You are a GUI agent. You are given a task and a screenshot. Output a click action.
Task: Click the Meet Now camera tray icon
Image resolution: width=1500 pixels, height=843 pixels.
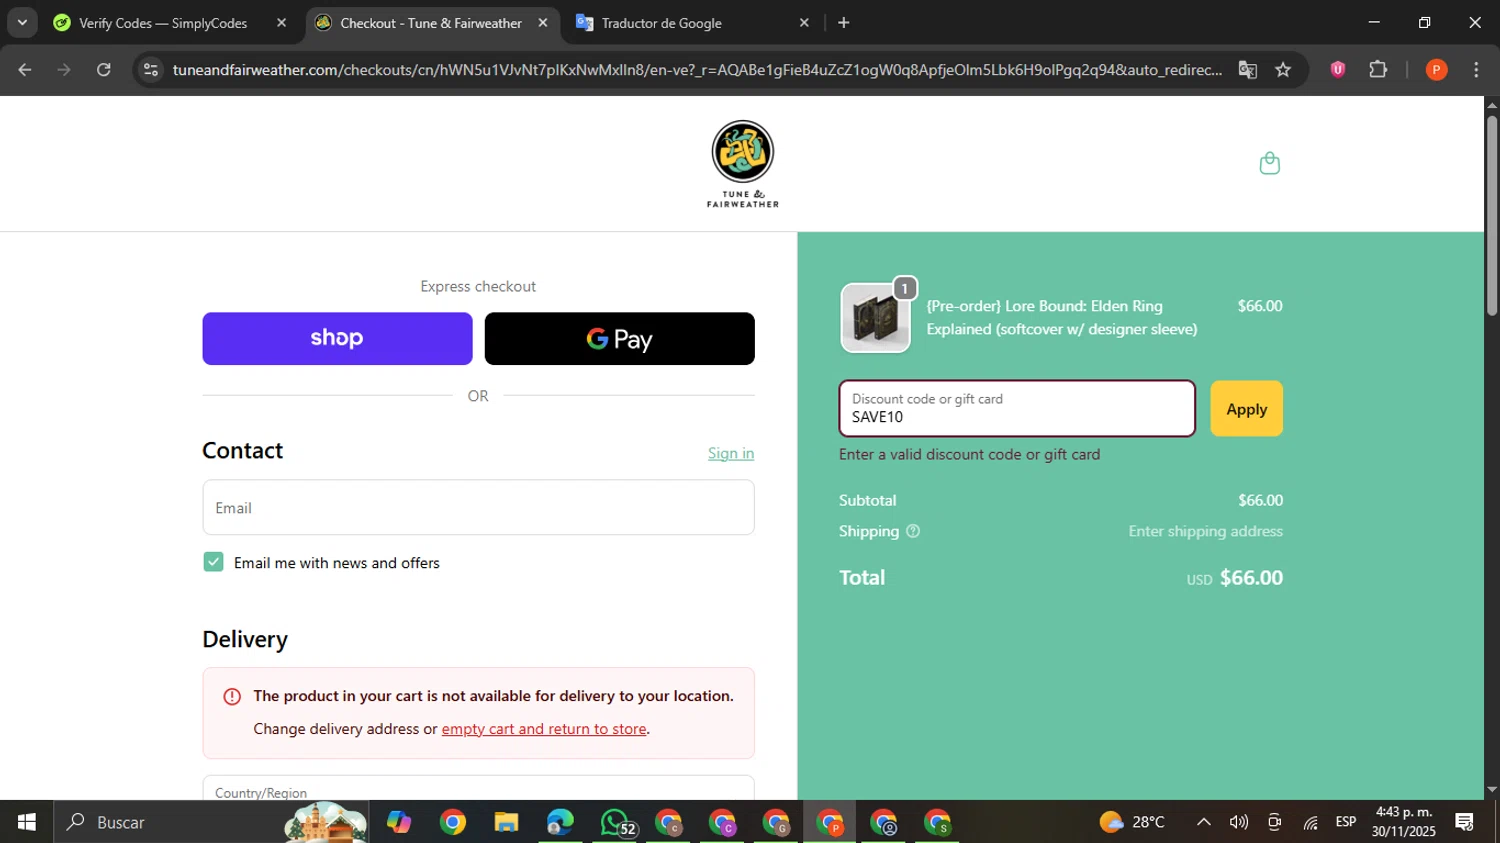click(1274, 822)
